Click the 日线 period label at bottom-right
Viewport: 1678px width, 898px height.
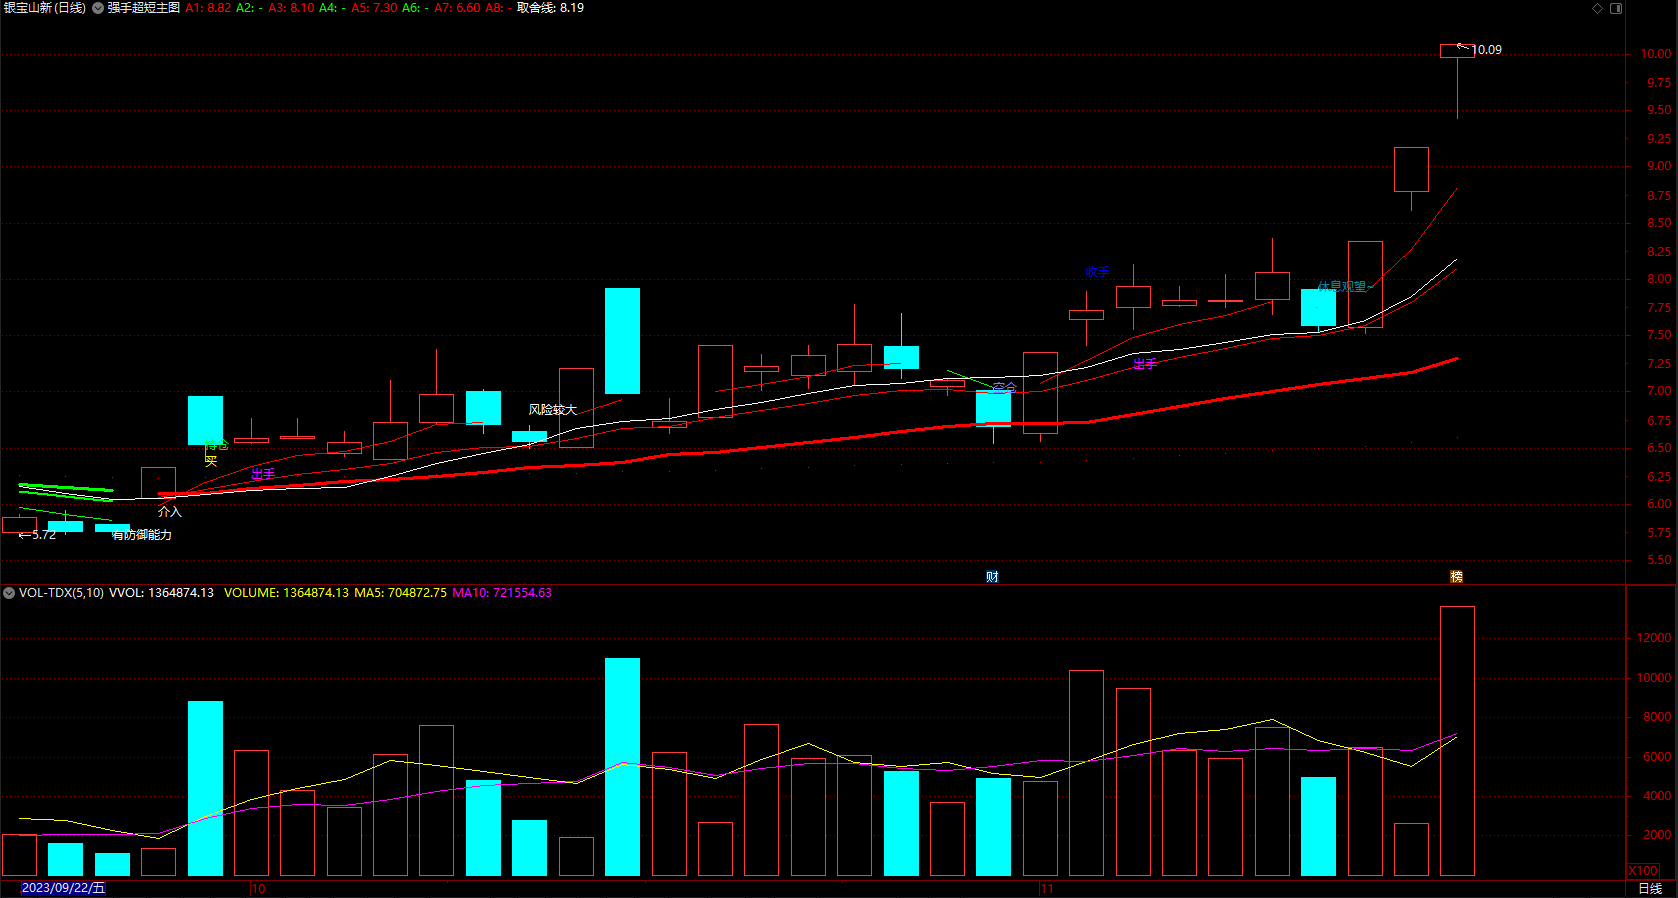pyautogui.click(x=1650, y=888)
